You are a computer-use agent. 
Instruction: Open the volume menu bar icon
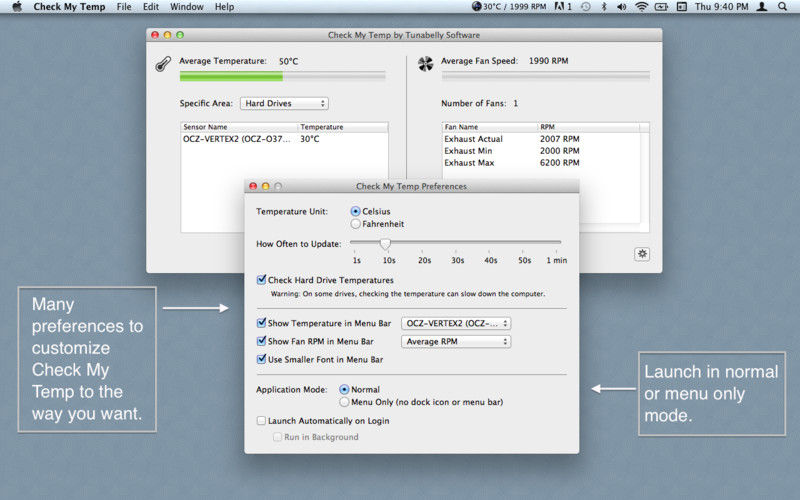tap(621, 7)
